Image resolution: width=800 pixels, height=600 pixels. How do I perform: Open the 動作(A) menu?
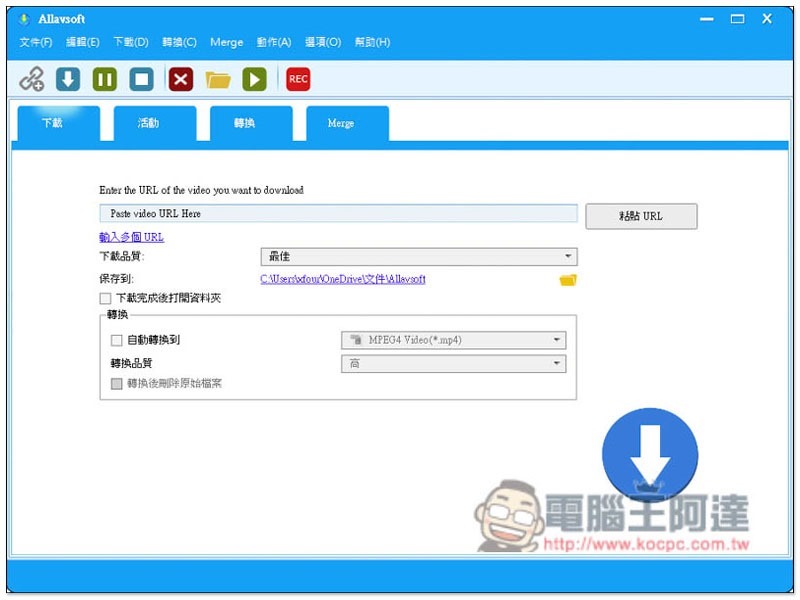click(274, 42)
